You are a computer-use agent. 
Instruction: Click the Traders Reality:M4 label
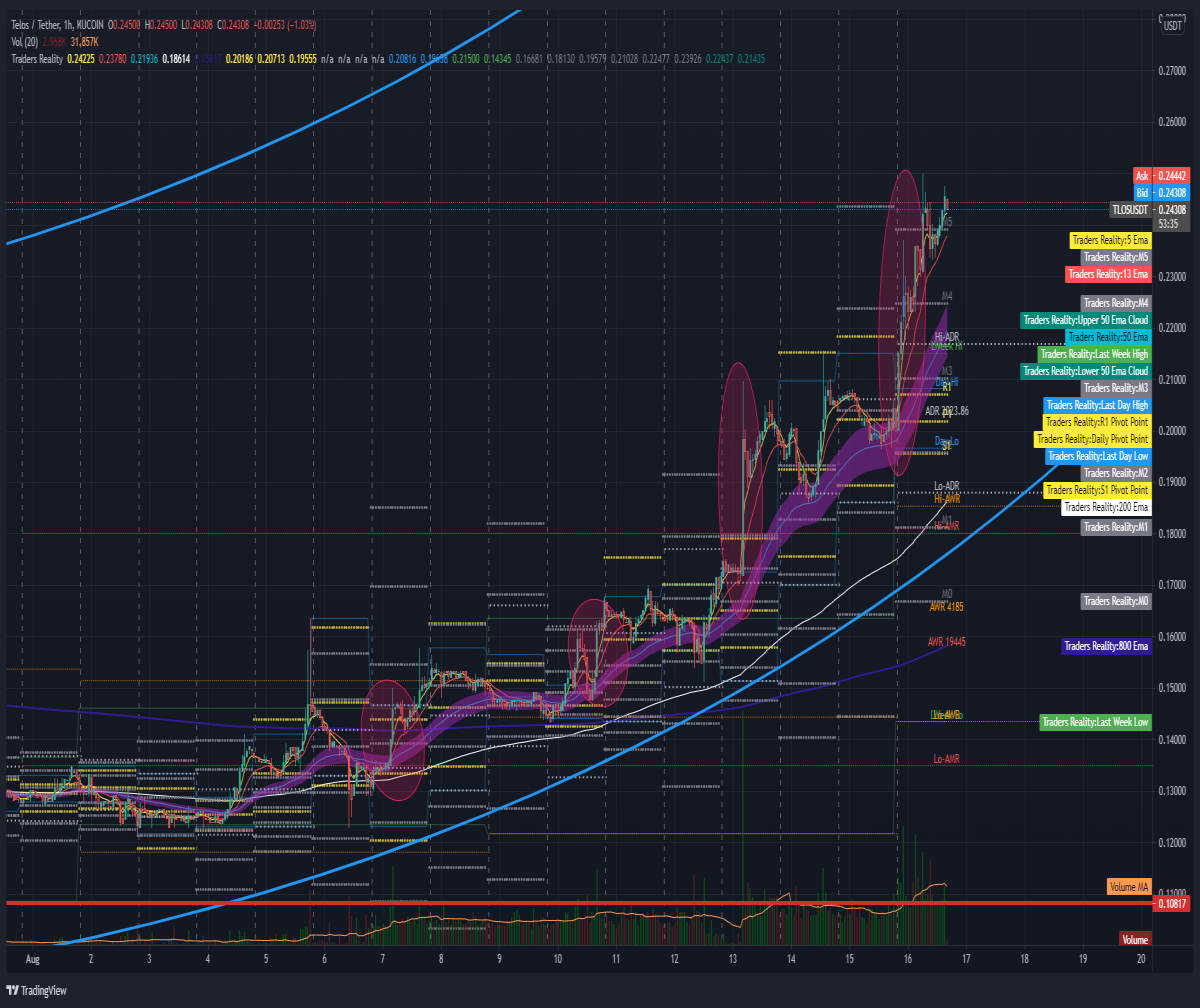1117,303
